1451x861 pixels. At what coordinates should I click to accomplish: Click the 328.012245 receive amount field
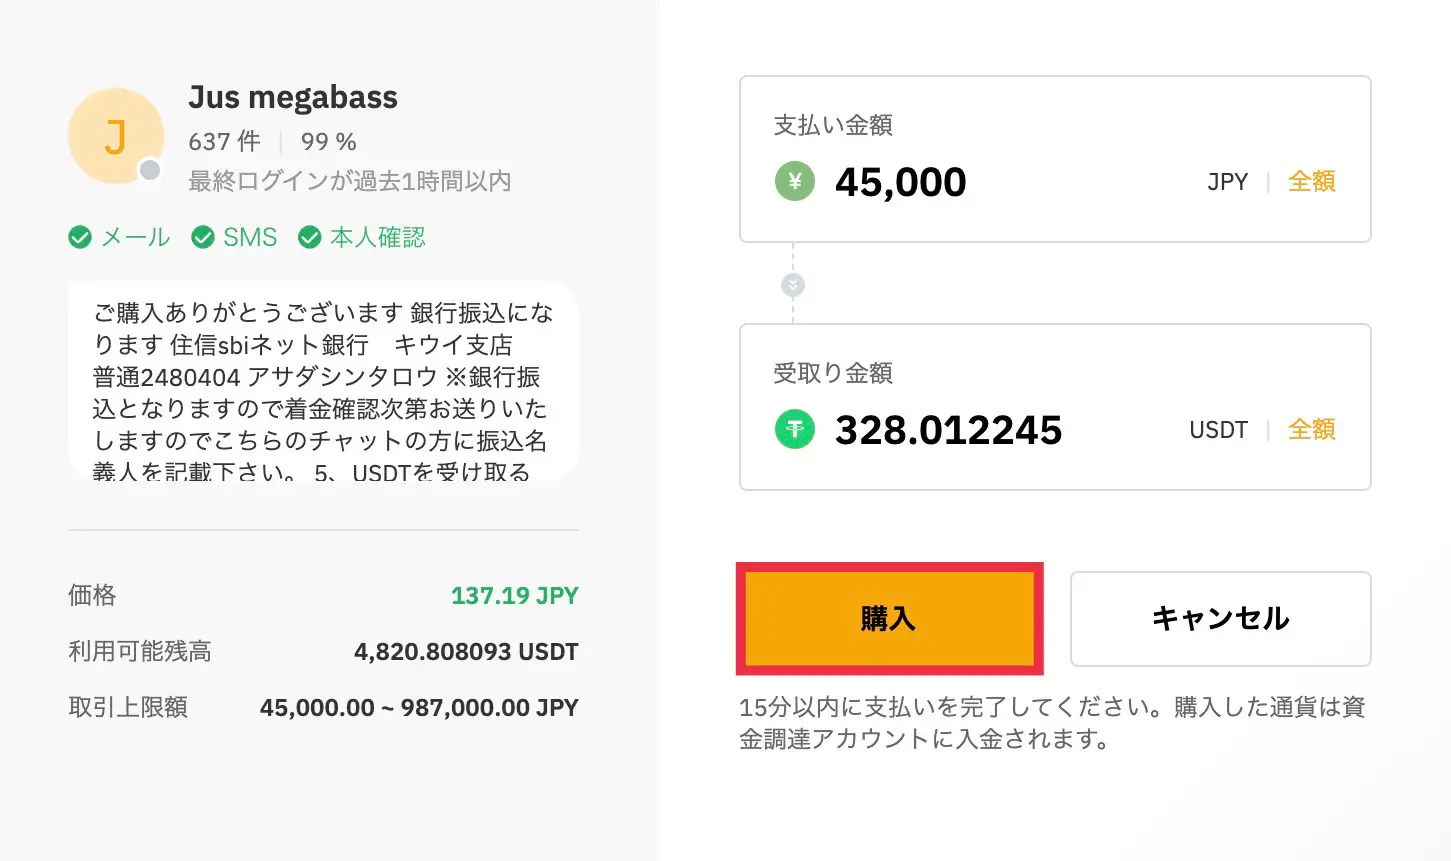[948, 430]
